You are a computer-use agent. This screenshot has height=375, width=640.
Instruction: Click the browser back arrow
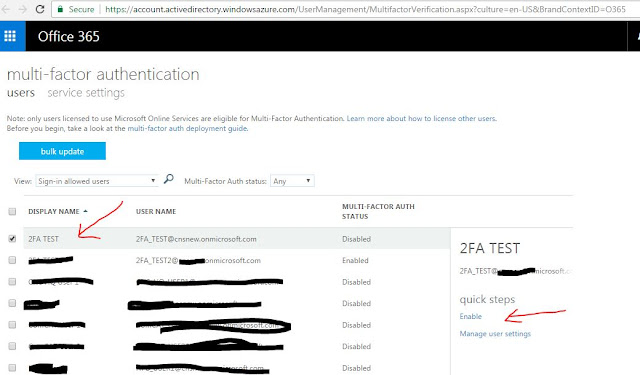tap(6, 9)
